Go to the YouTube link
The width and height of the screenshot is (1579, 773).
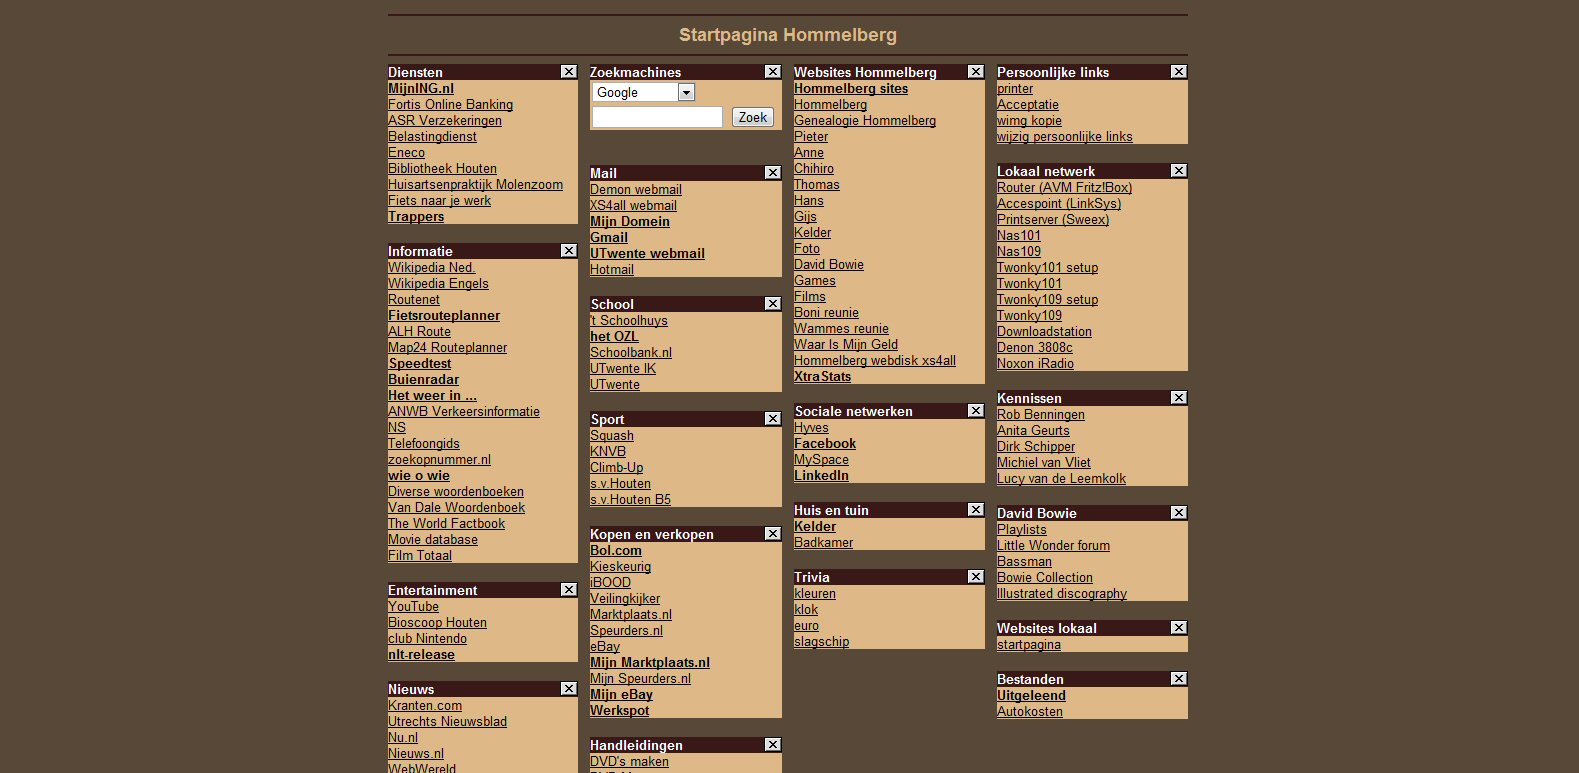pyautogui.click(x=413, y=607)
